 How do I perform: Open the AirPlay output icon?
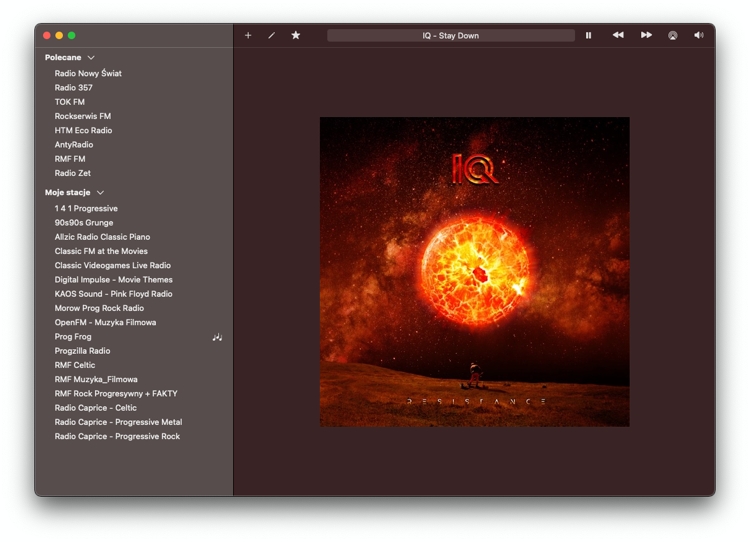coord(673,35)
